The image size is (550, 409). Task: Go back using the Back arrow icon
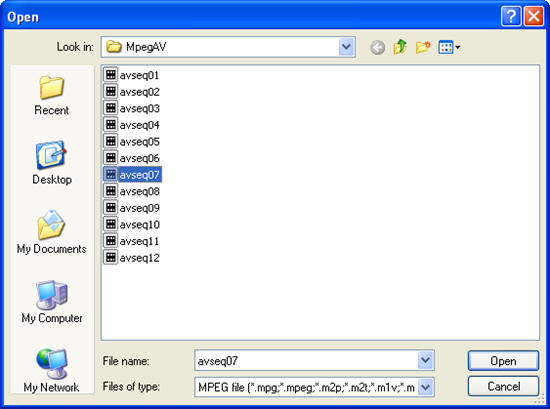point(377,47)
